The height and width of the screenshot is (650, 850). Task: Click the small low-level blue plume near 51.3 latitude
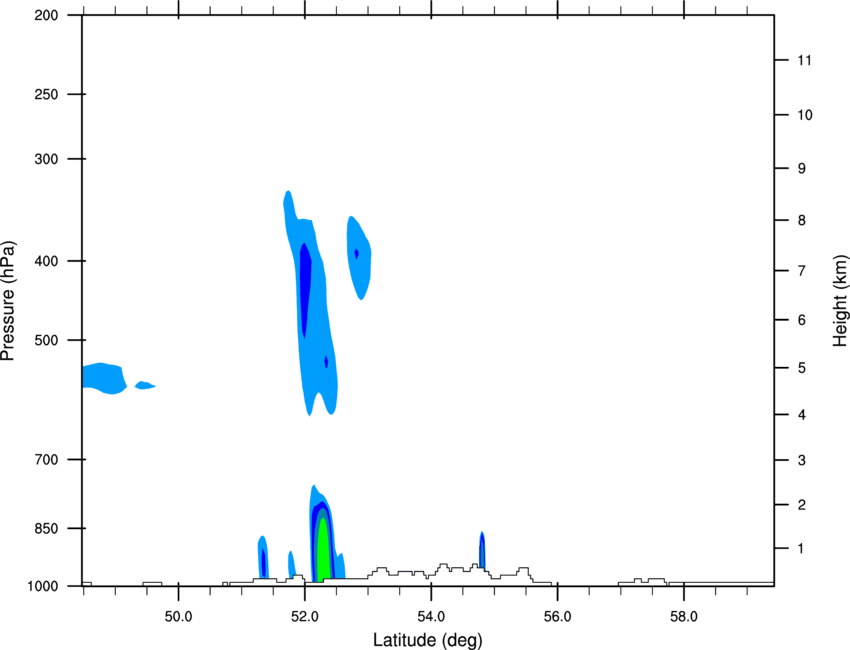point(263,557)
